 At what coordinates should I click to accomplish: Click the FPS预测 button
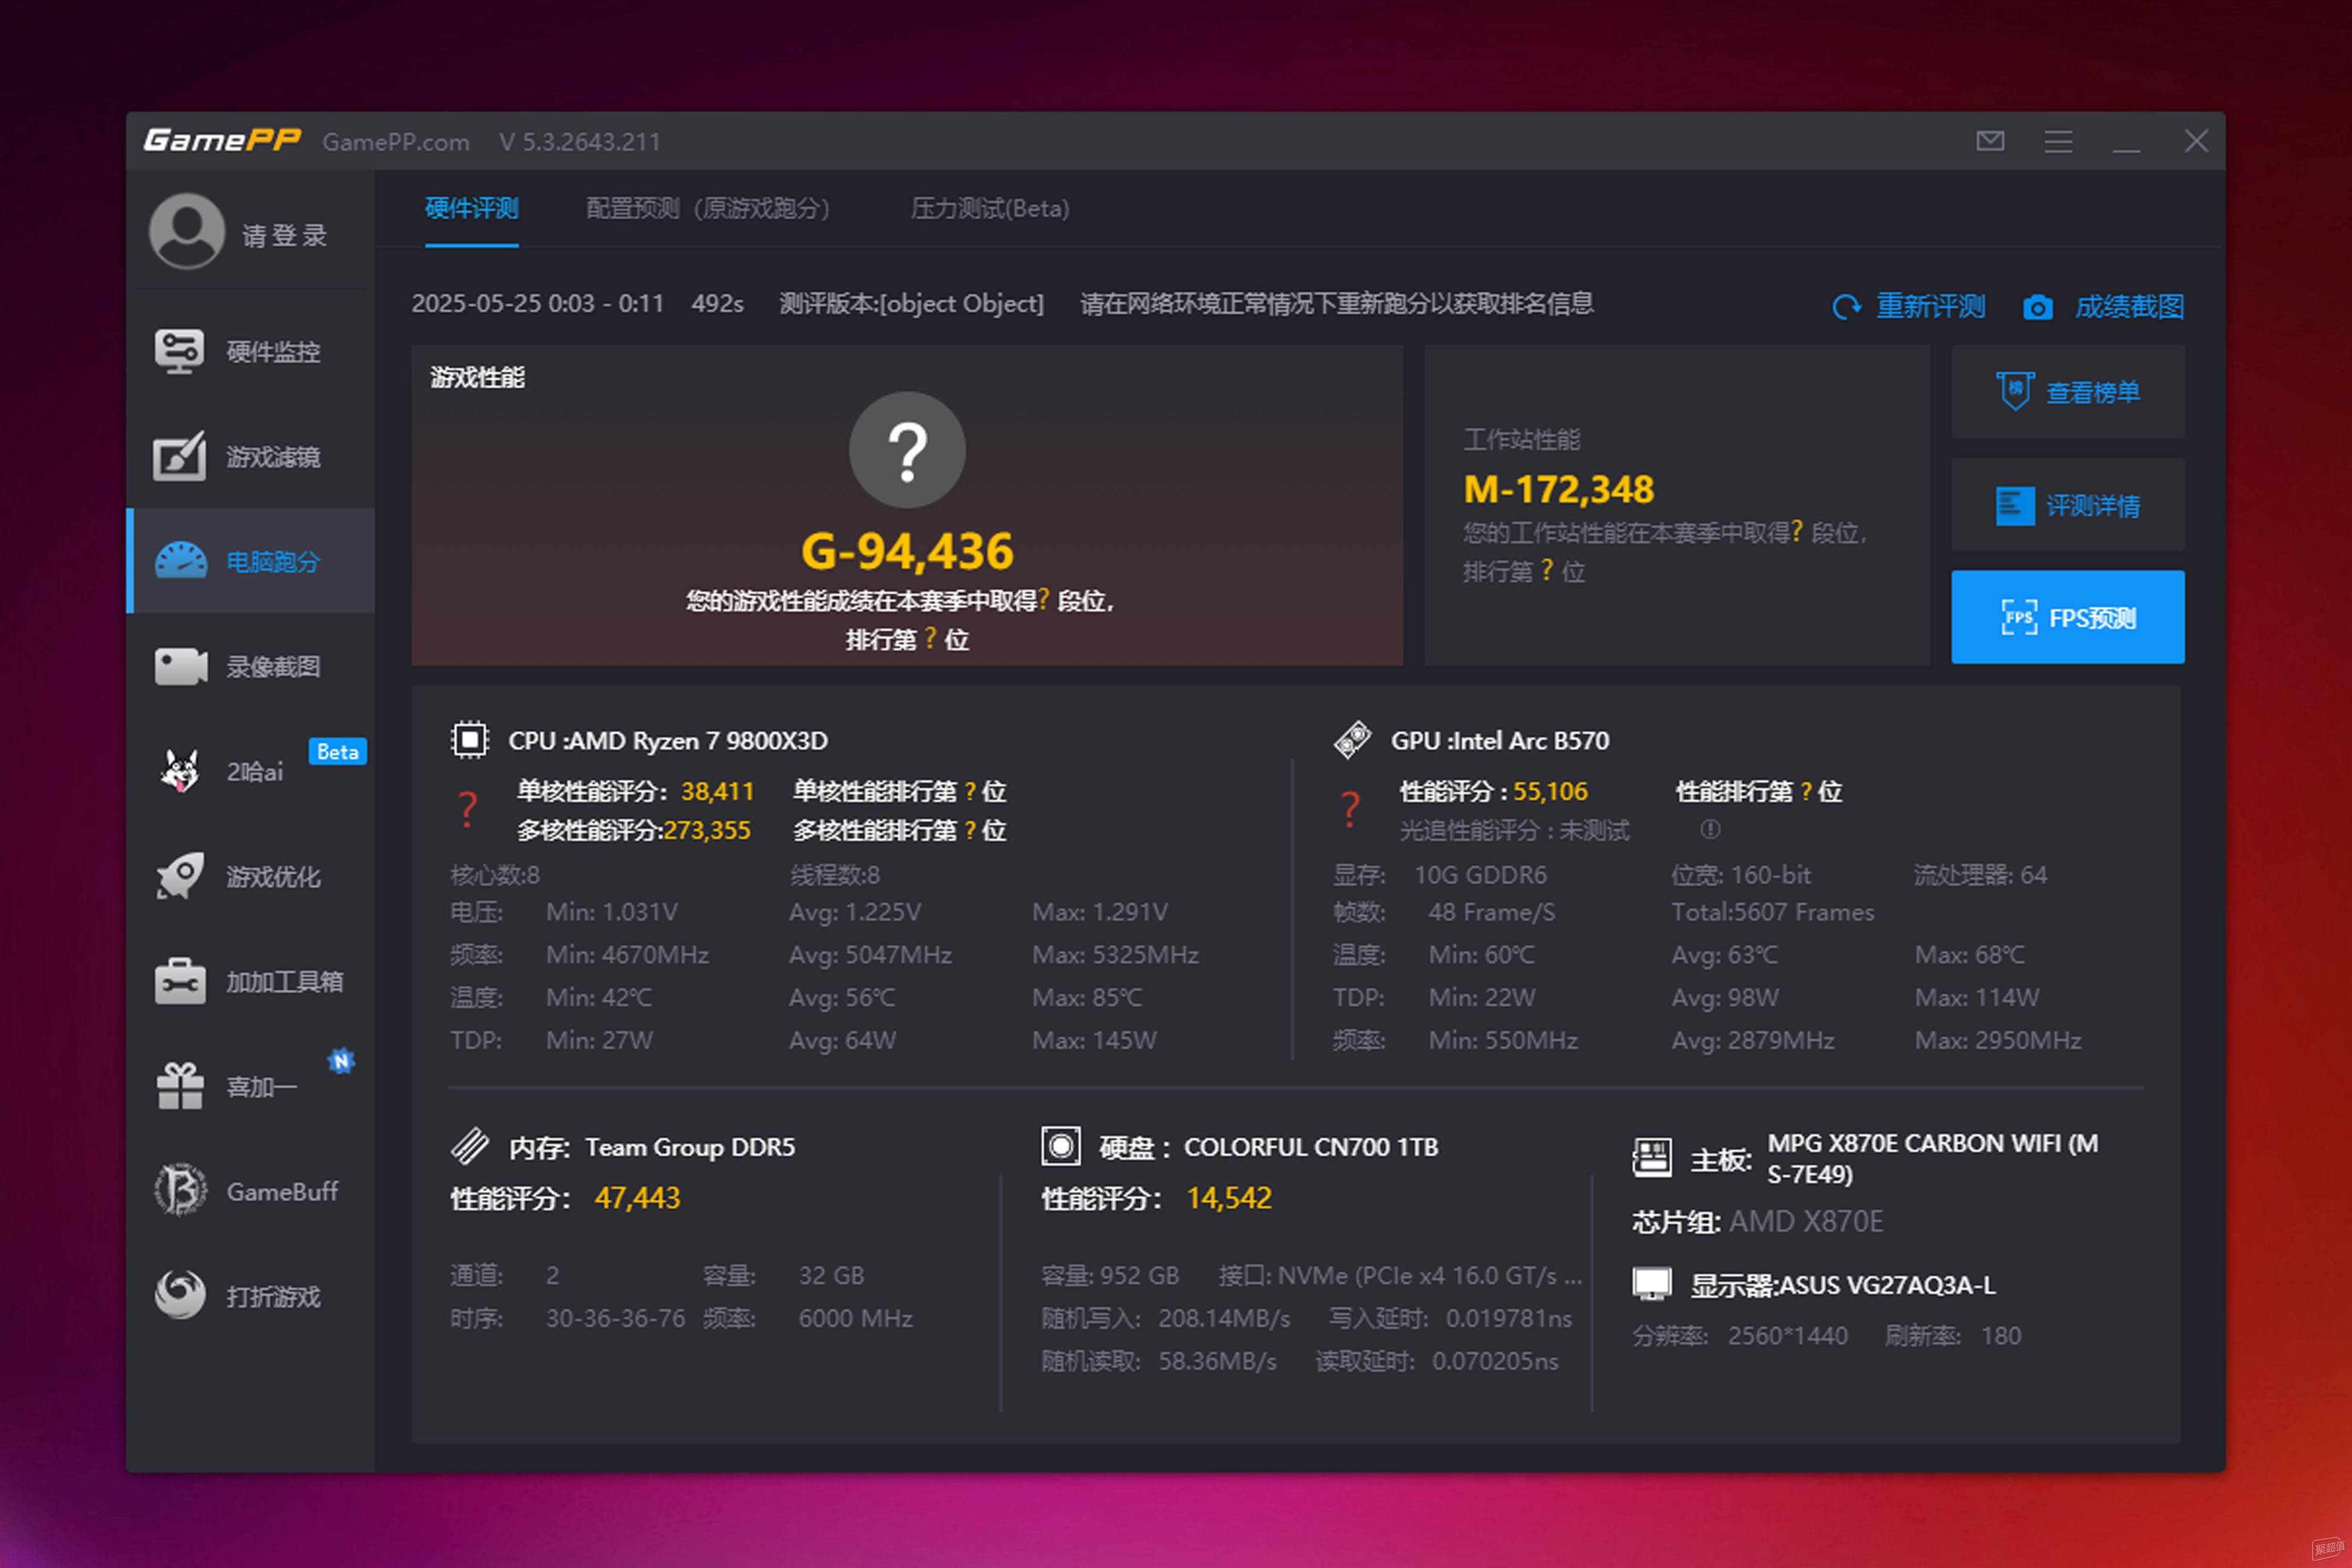tap(2068, 617)
